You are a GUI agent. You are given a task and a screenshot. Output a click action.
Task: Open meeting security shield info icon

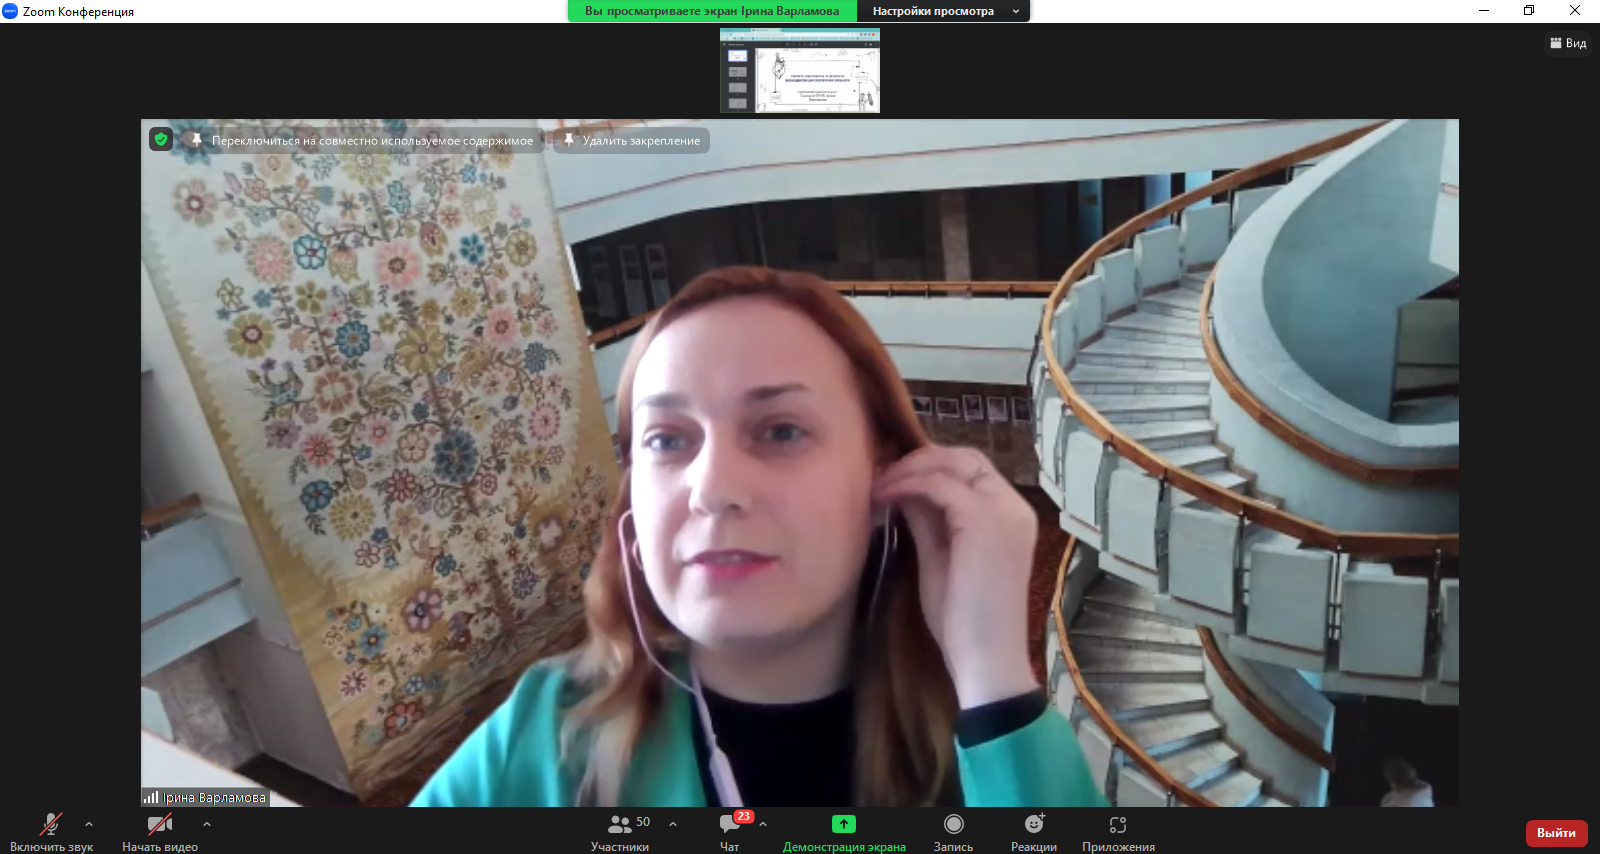(x=161, y=140)
